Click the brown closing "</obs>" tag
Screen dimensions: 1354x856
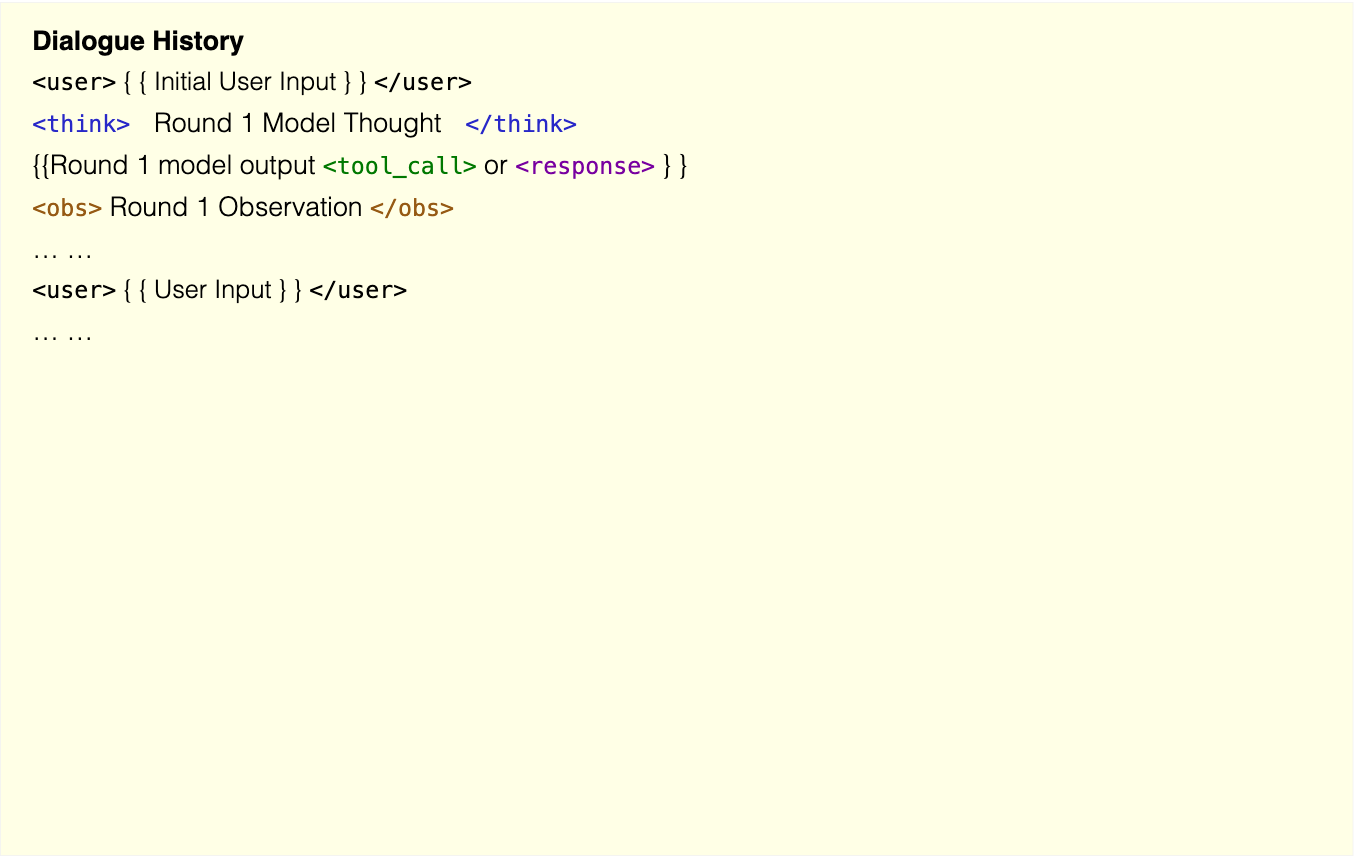click(412, 208)
